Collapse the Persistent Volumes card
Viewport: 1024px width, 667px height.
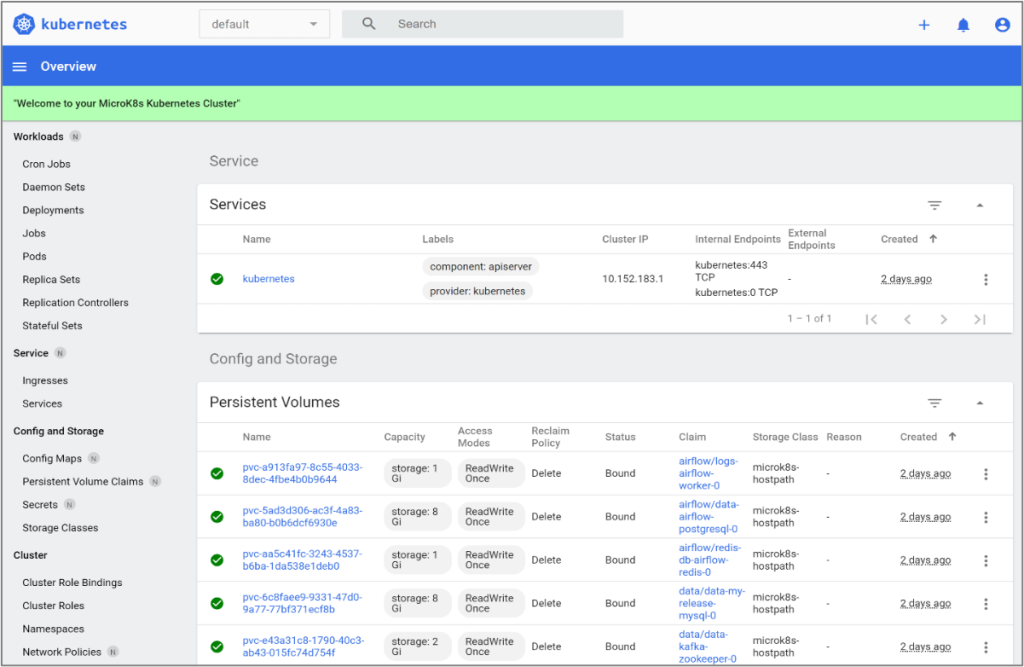tap(980, 403)
